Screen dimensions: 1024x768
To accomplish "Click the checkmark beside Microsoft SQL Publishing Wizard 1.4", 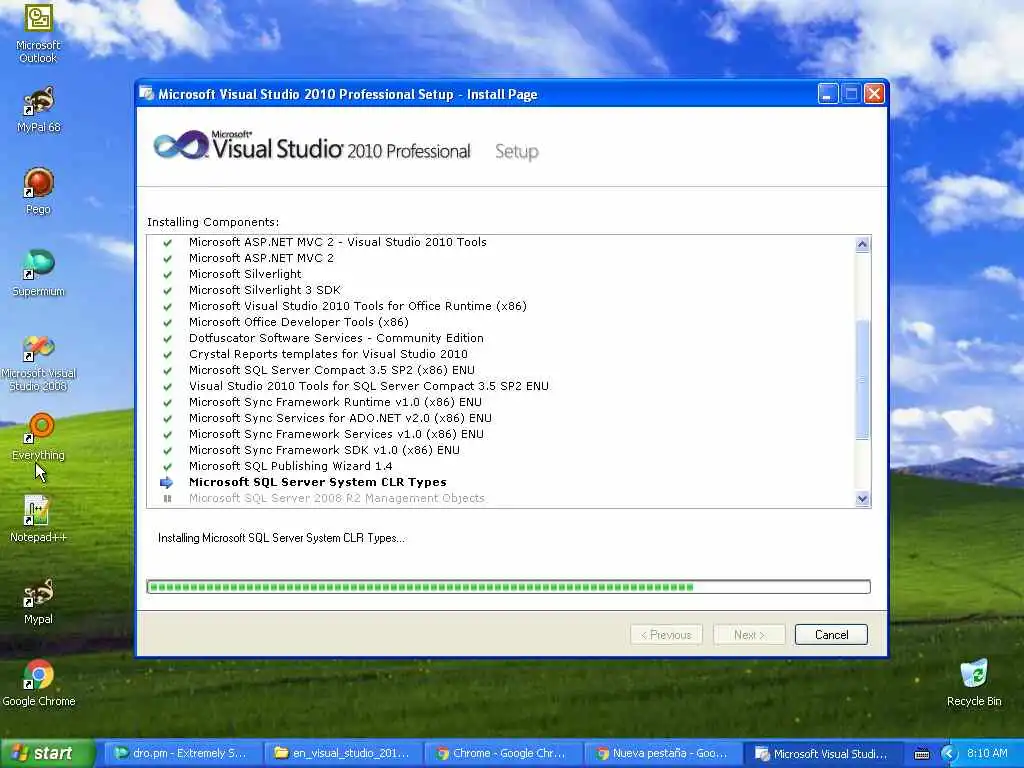I will (167, 466).
